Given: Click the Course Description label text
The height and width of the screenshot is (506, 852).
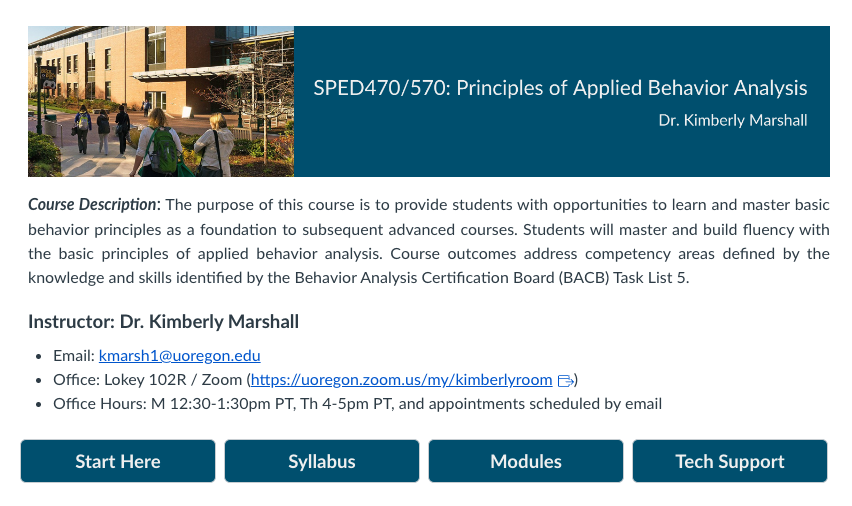Looking at the screenshot, I should (92, 204).
